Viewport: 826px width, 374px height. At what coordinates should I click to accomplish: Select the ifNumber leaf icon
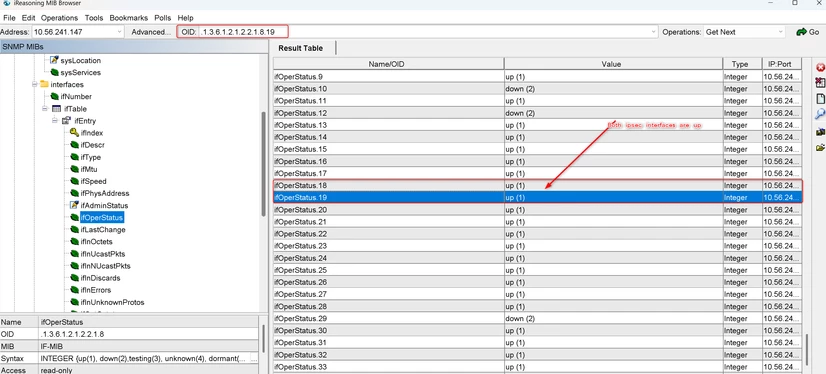[x=54, y=96]
